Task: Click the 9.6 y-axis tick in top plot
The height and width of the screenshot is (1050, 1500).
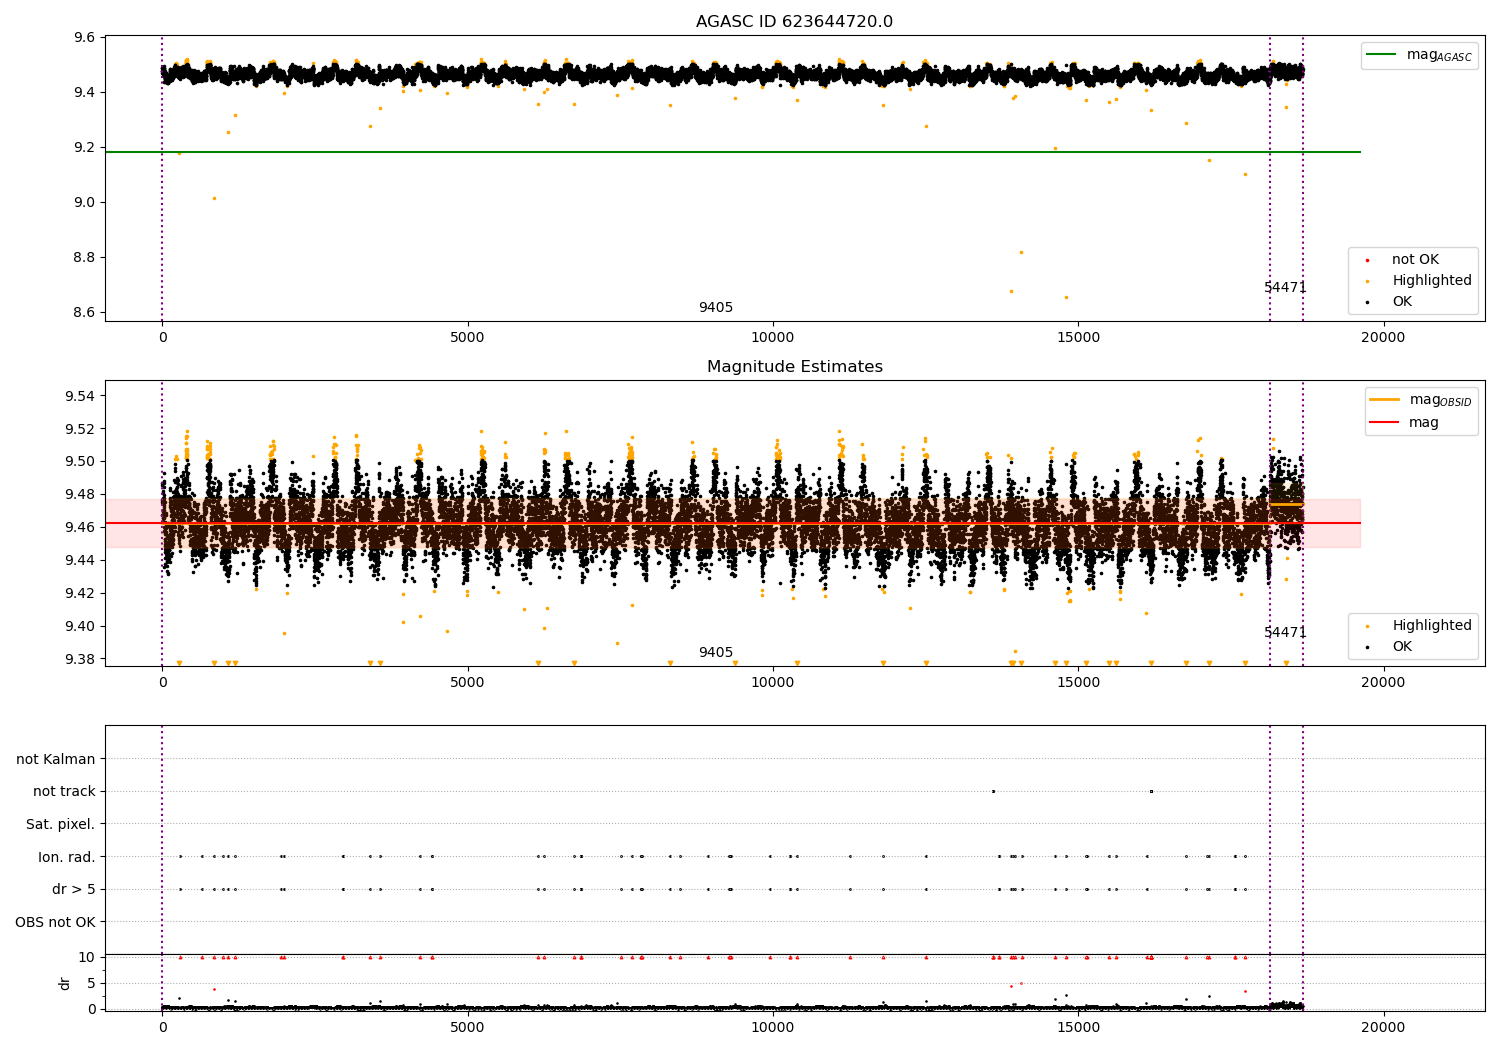Action: [84, 38]
